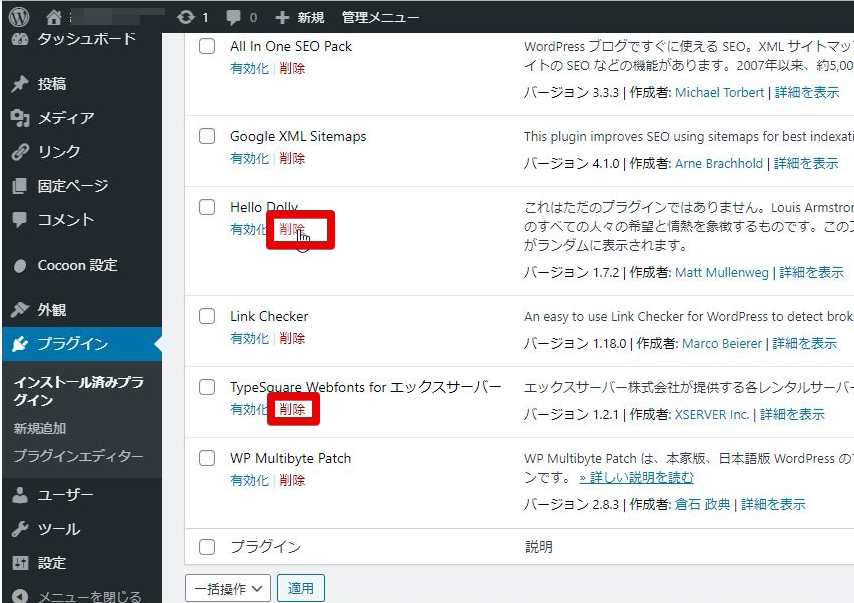Screen dimensions: 854x603
Task: Click the ユーザー person icon
Action: (x=20, y=495)
